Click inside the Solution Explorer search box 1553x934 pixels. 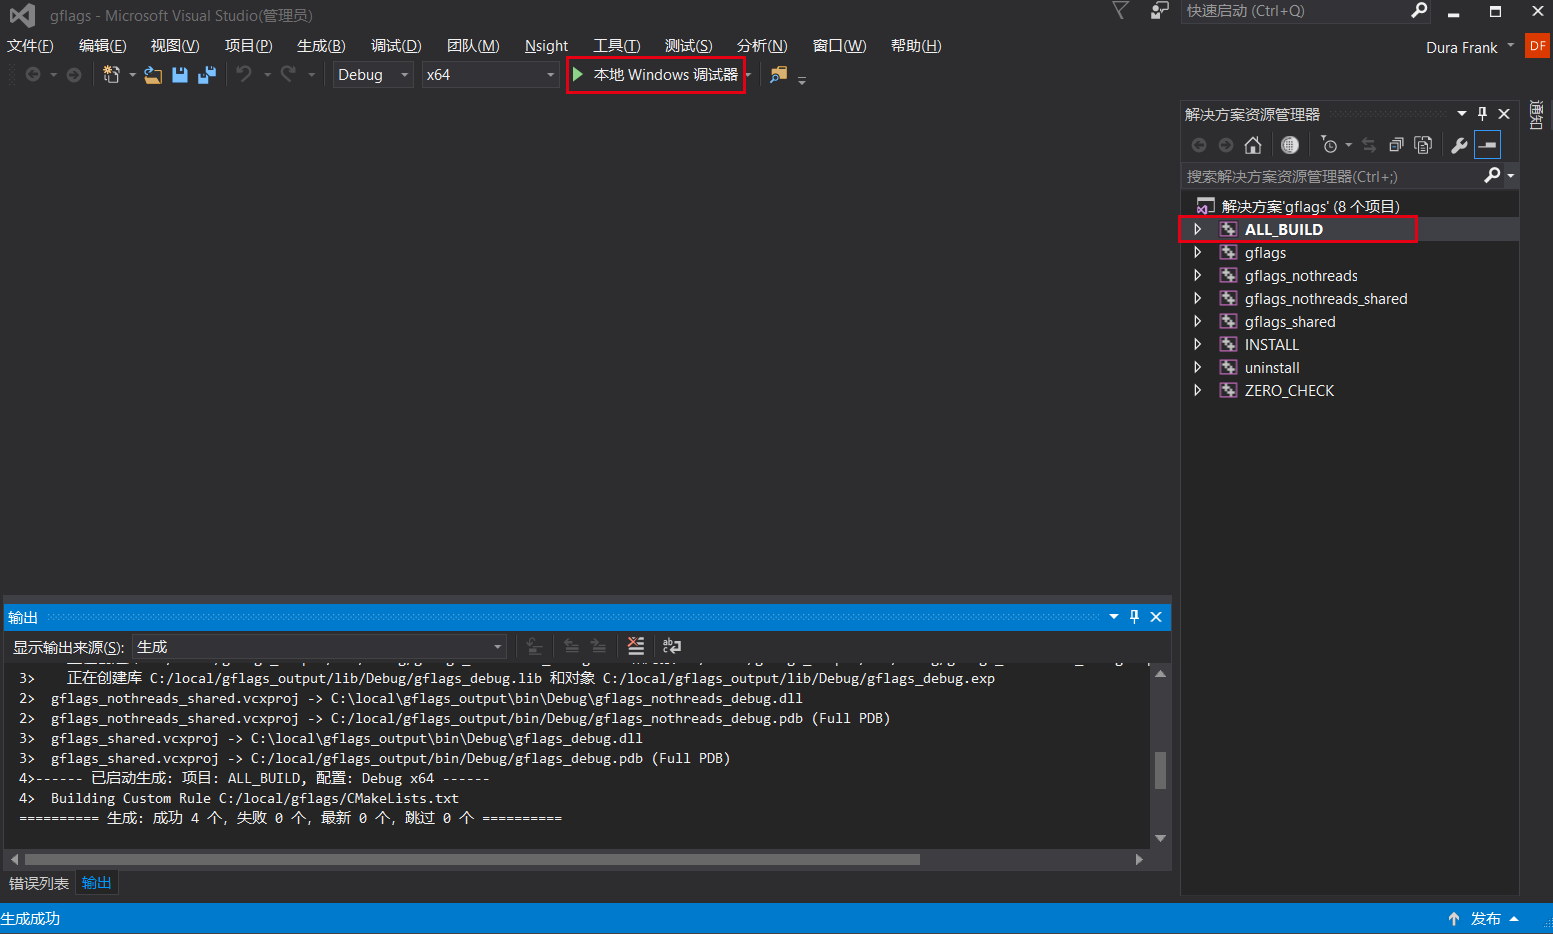[x=1320, y=176]
